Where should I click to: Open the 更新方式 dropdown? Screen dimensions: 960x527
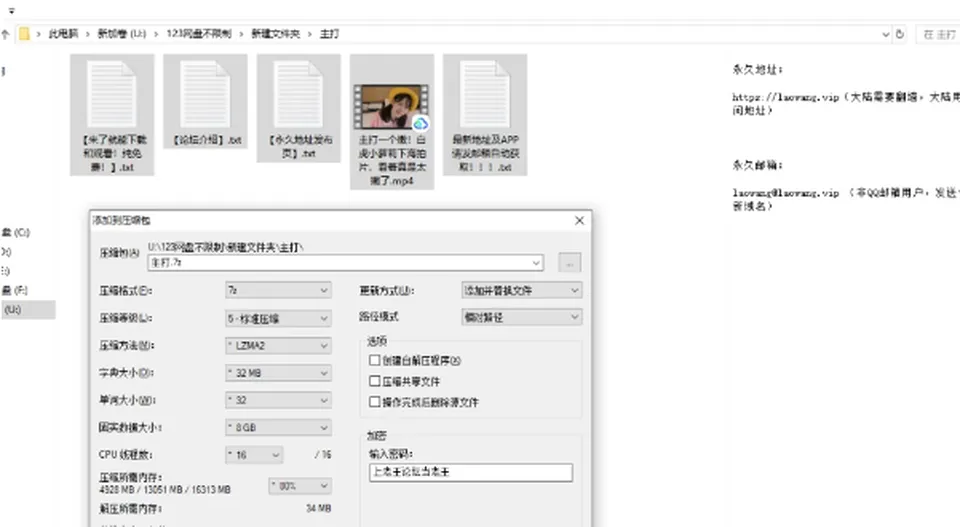(x=522, y=290)
